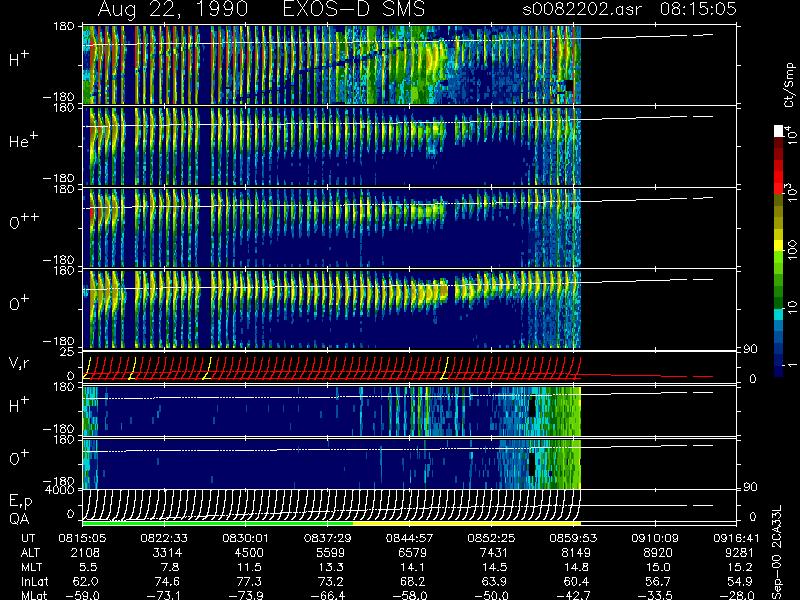Image resolution: width=800 pixels, height=600 pixels.
Task: Click UT value '0830:01'
Action: click(246, 538)
